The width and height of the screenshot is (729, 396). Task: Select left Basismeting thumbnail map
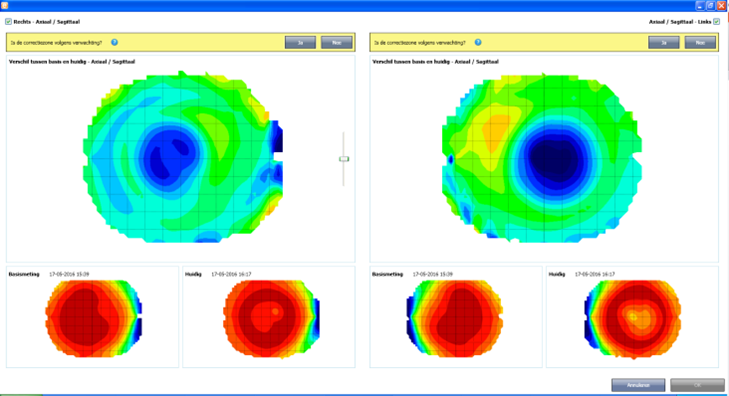pos(93,318)
